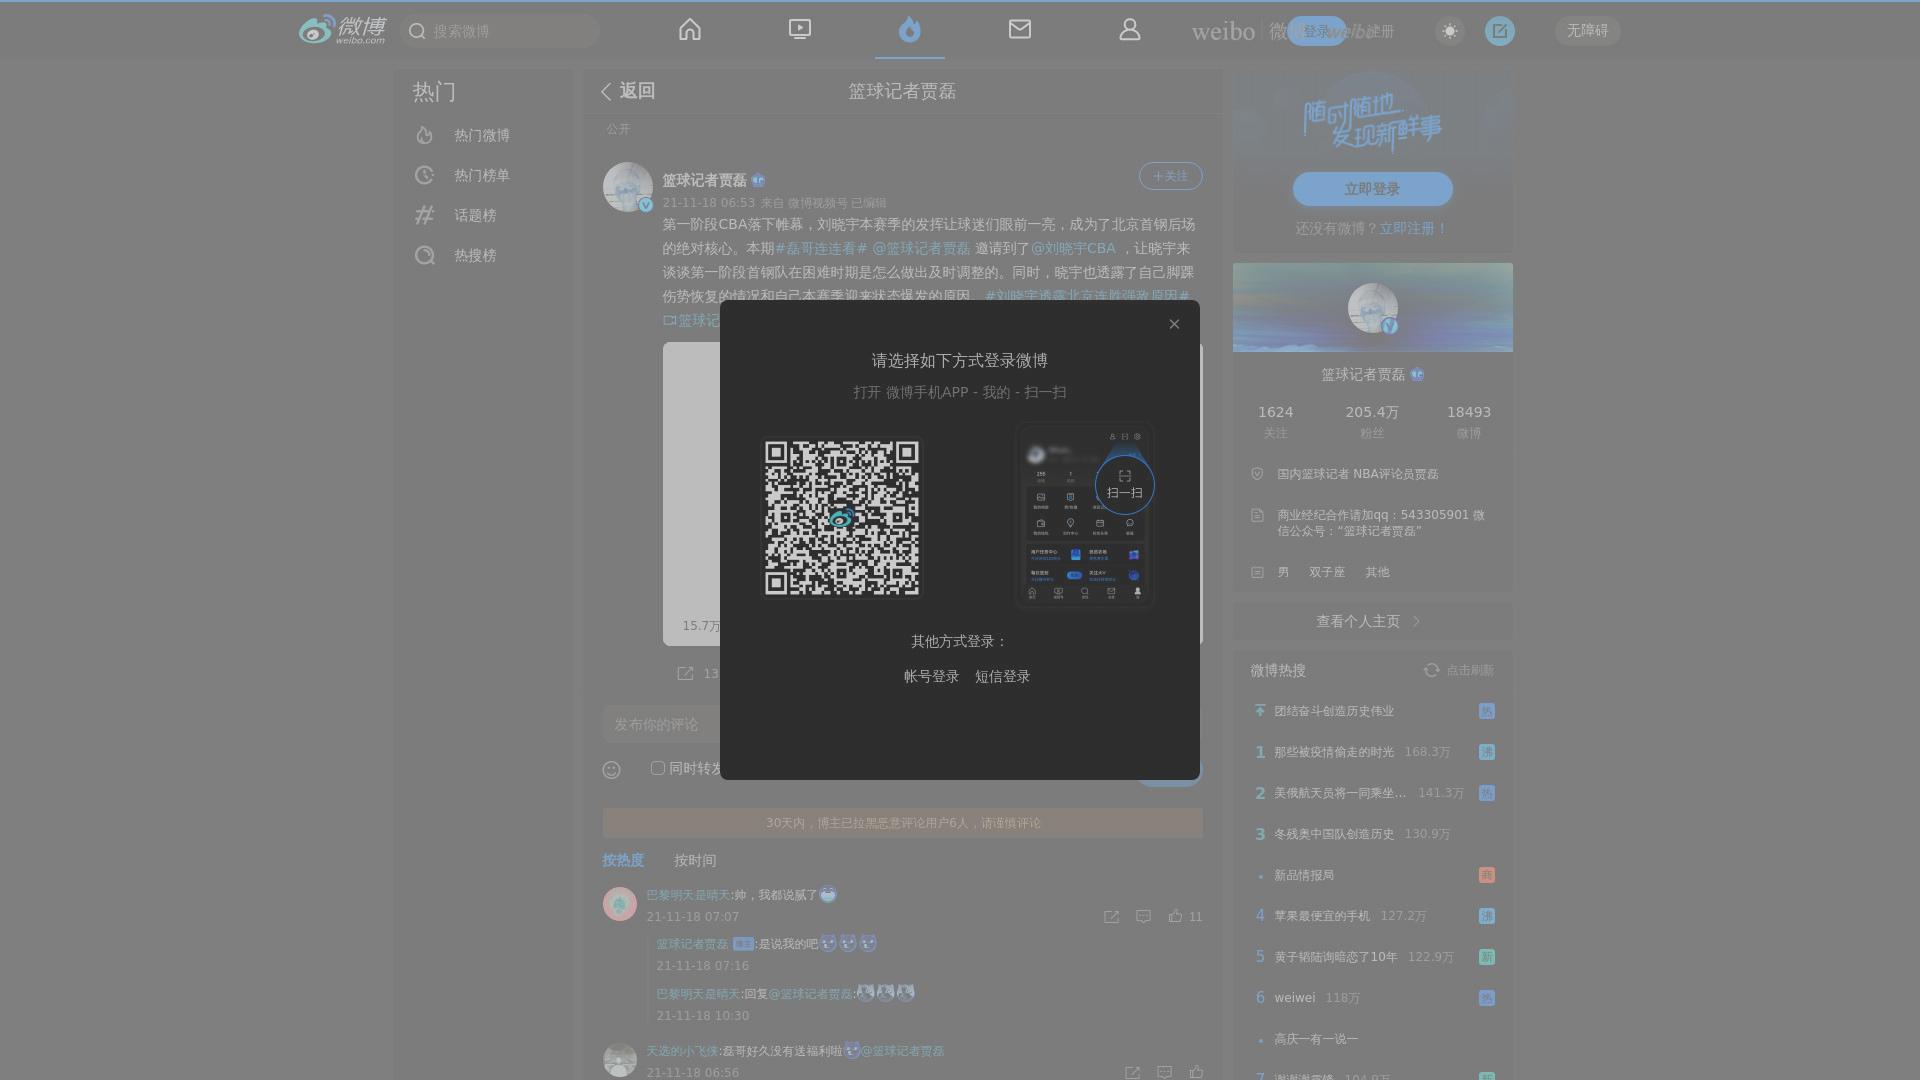The image size is (1920, 1080).
Task: Open the messages envelope icon
Action: [x=1020, y=30]
